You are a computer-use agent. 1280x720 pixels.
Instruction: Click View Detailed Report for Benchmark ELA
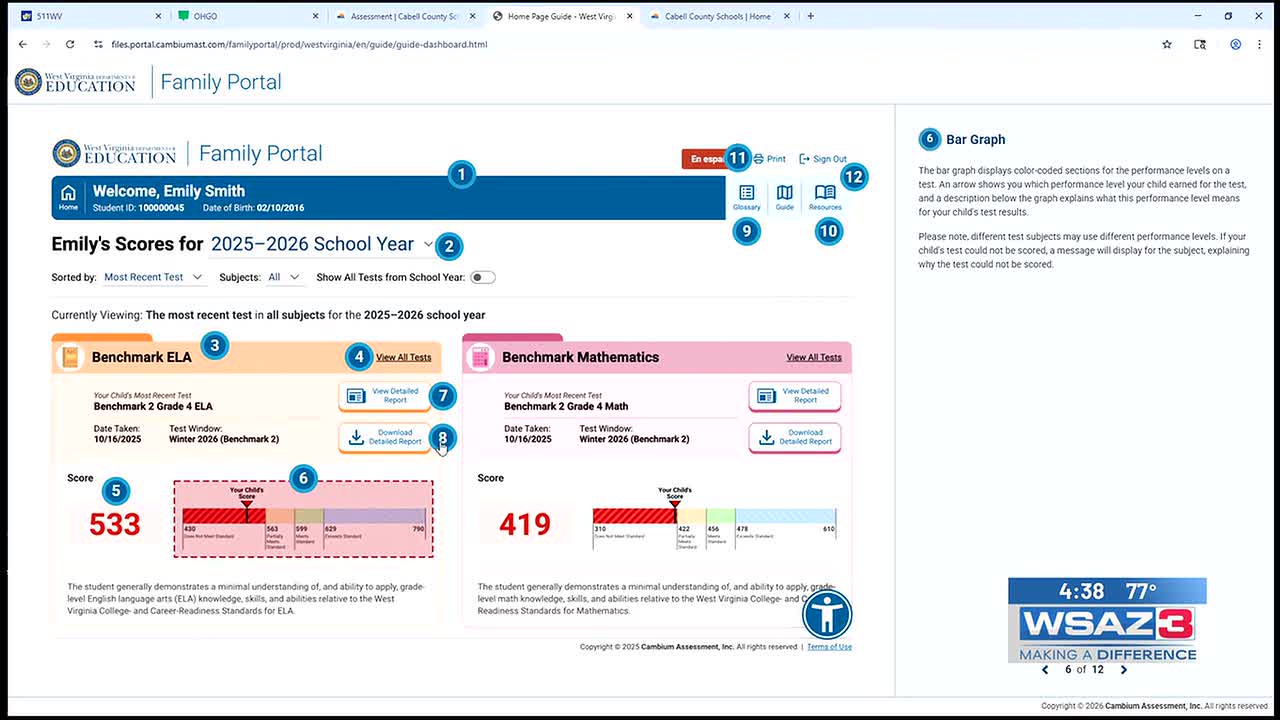coord(385,396)
